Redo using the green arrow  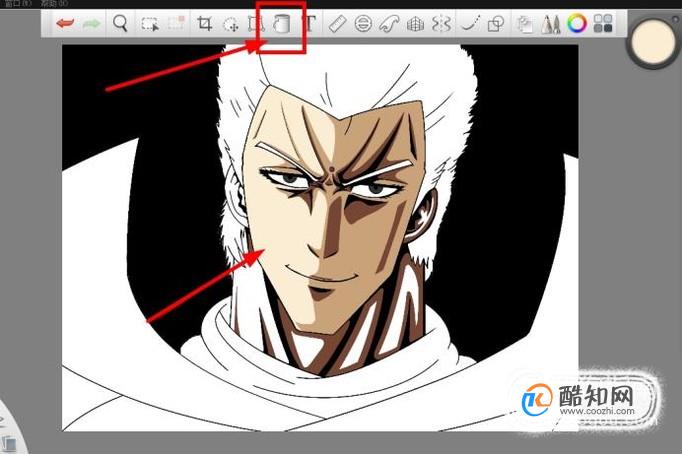pos(91,23)
